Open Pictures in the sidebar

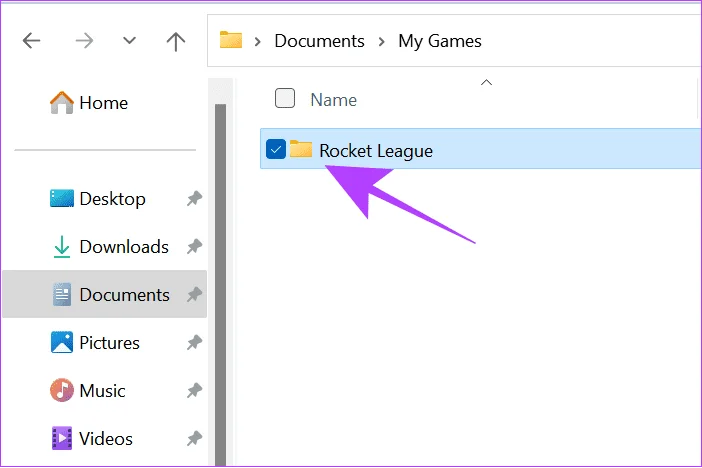(110, 343)
